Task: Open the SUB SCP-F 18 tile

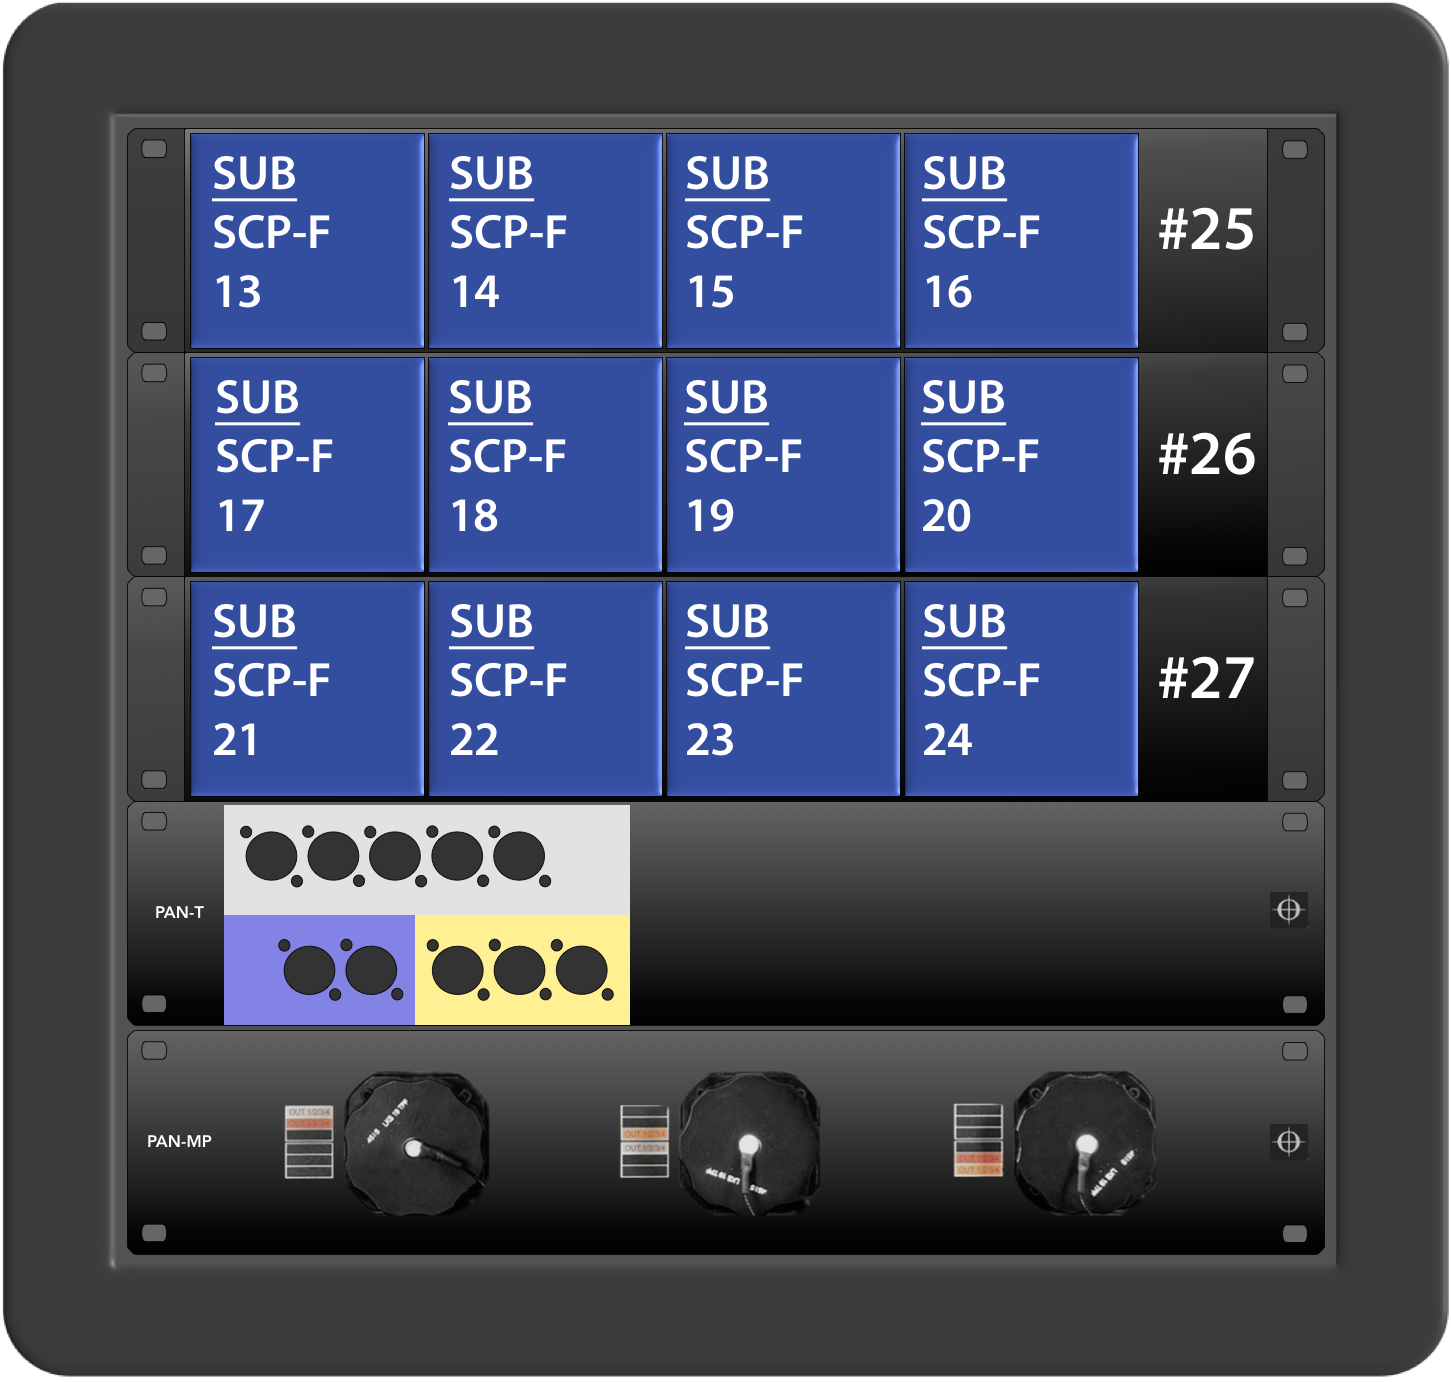Action: pyautogui.click(x=545, y=465)
